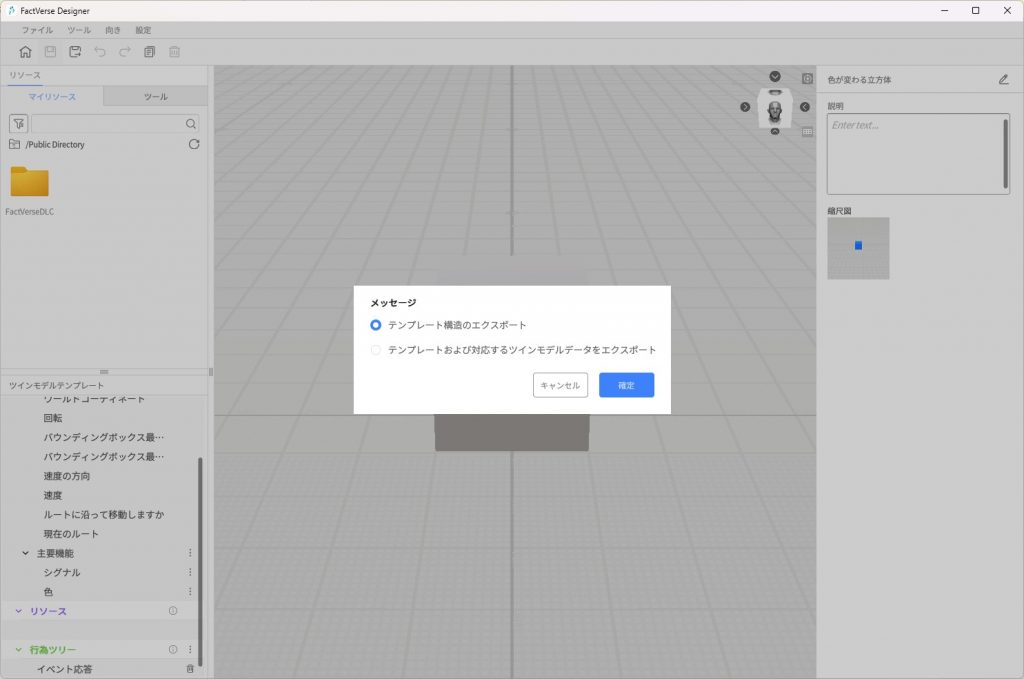Rotate the view cube using its left arrow
This screenshot has width=1024, height=679.
pos(745,107)
